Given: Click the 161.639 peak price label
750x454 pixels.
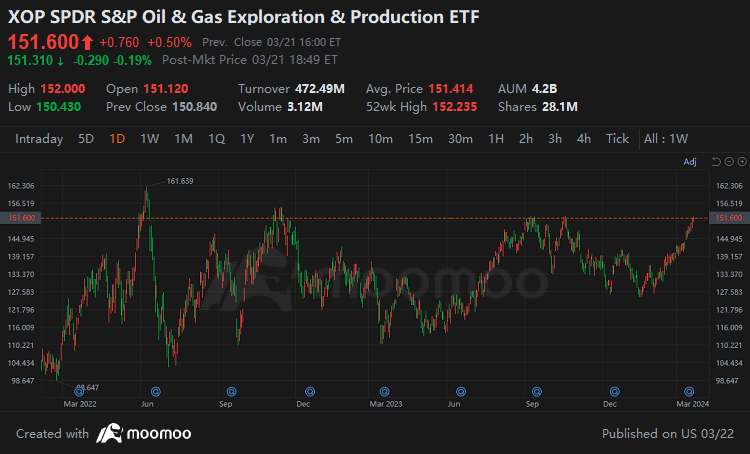Looking at the screenshot, I should 180,181.
